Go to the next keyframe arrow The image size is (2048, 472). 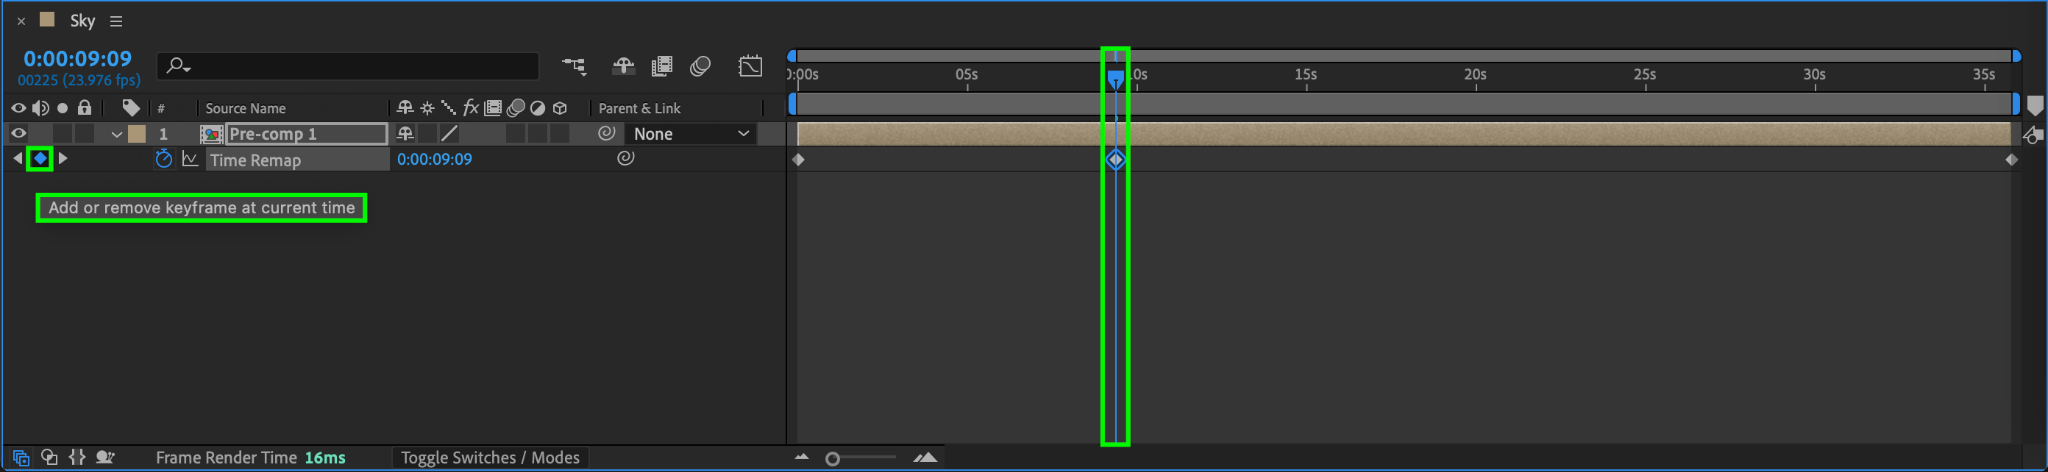tap(63, 158)
